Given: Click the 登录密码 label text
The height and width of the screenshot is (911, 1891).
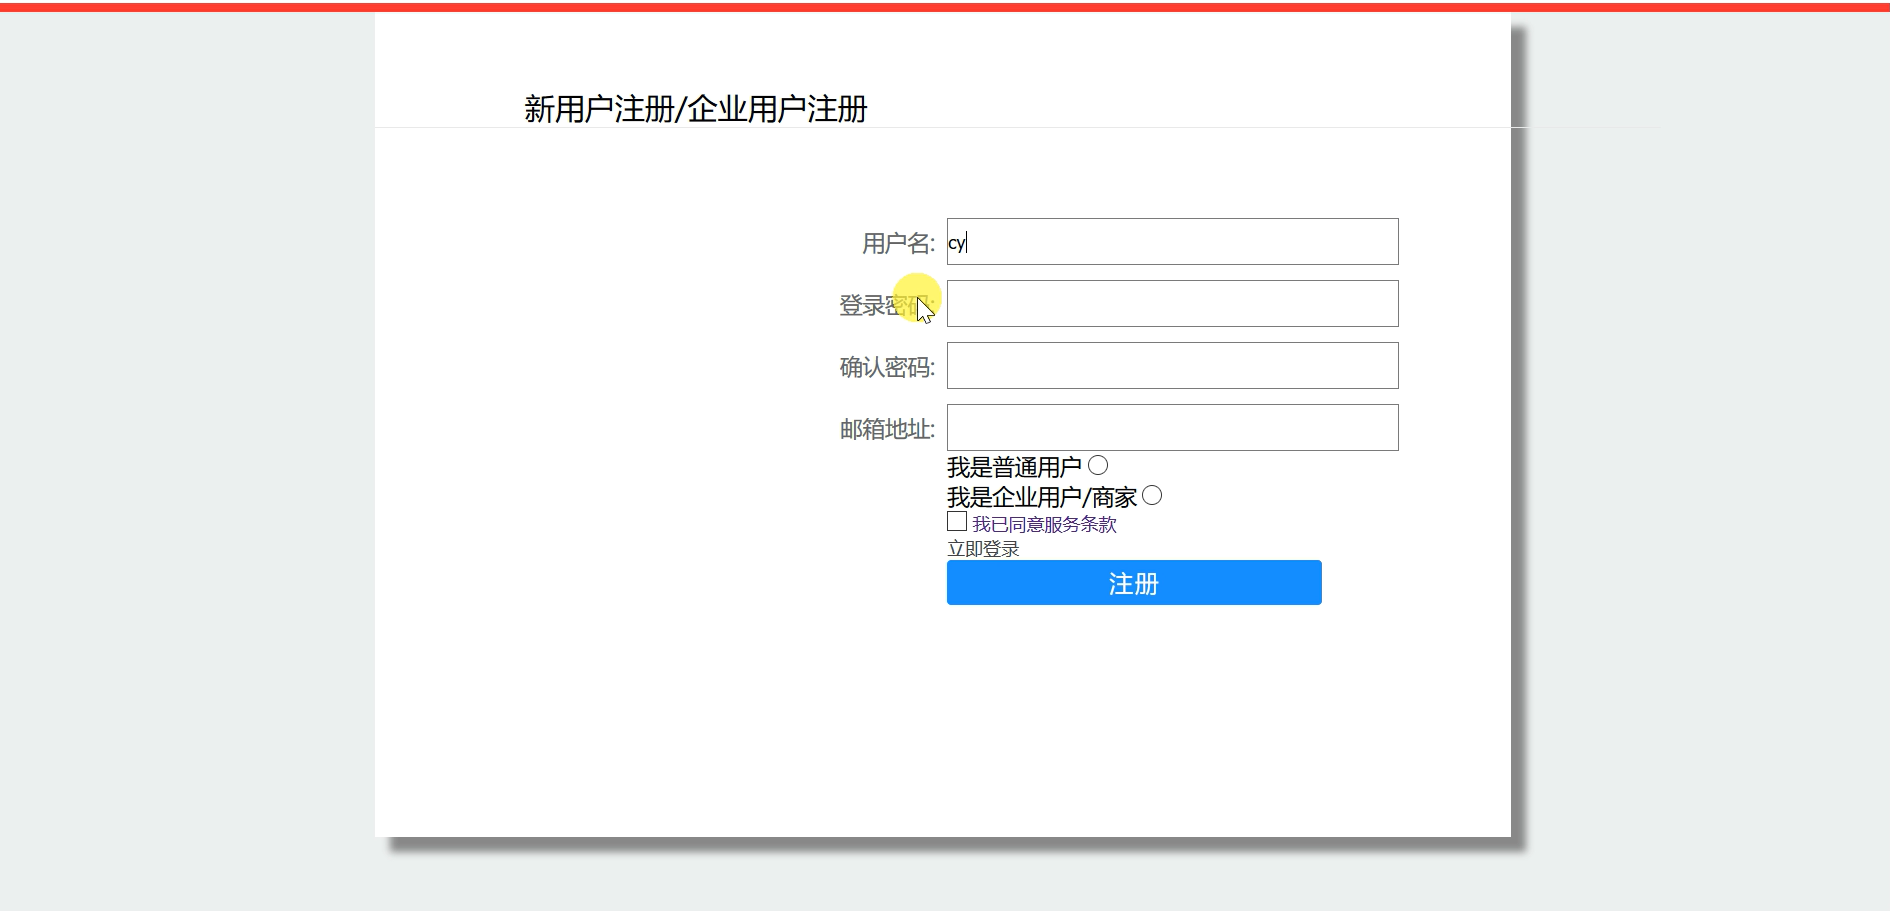Looking at the screenshot, I should click(x=886, y=303).
